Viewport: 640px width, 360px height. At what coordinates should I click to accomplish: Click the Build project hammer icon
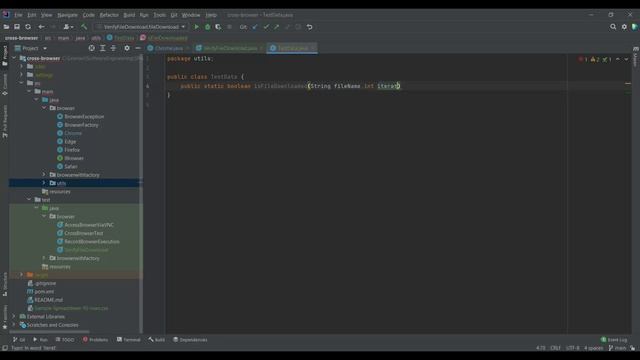84,27
